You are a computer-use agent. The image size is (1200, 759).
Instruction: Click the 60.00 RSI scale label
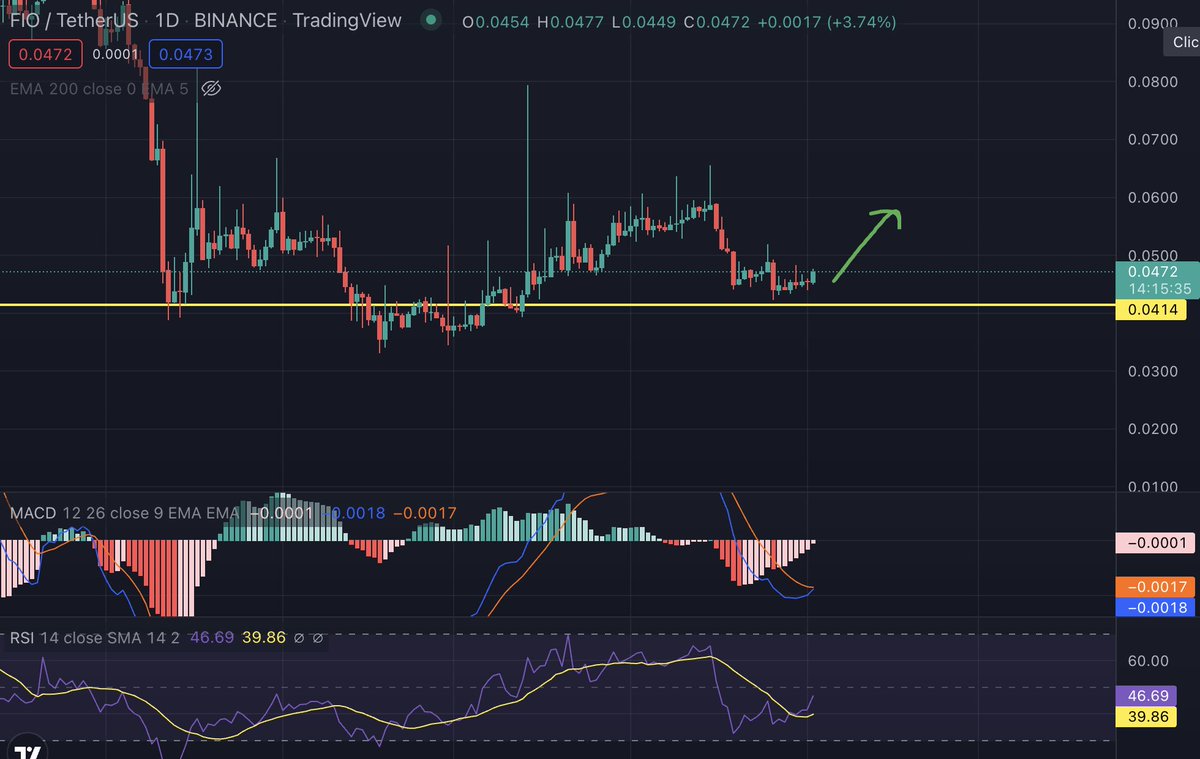tap(1149, 660)
